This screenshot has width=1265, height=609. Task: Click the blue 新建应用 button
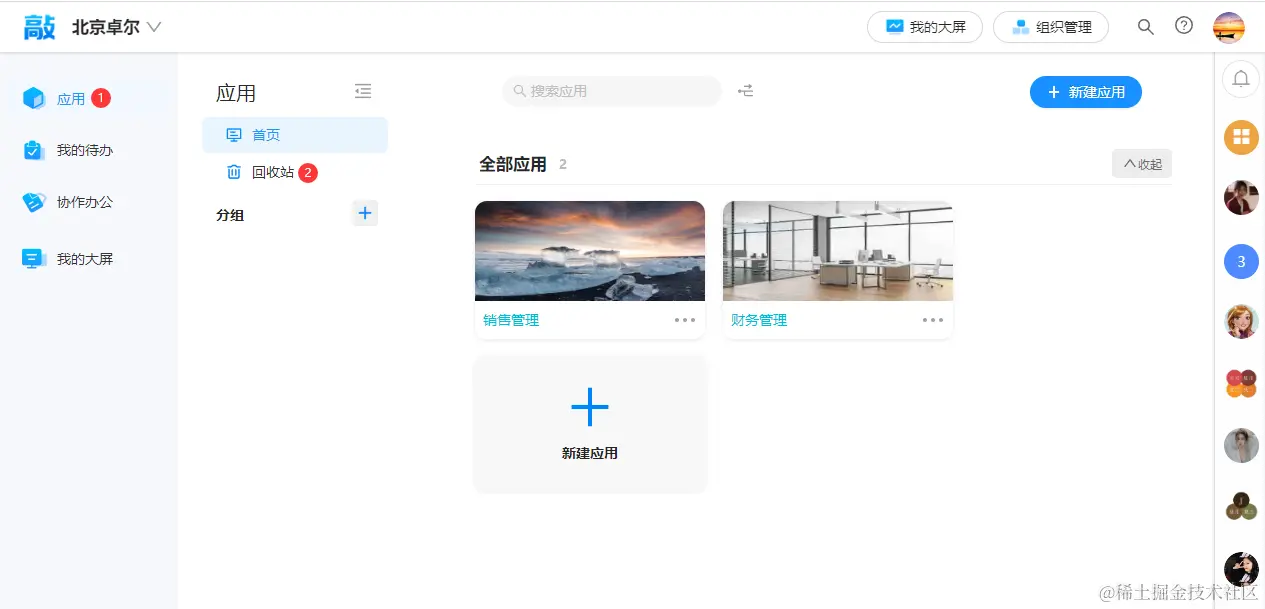point(1086,92)
